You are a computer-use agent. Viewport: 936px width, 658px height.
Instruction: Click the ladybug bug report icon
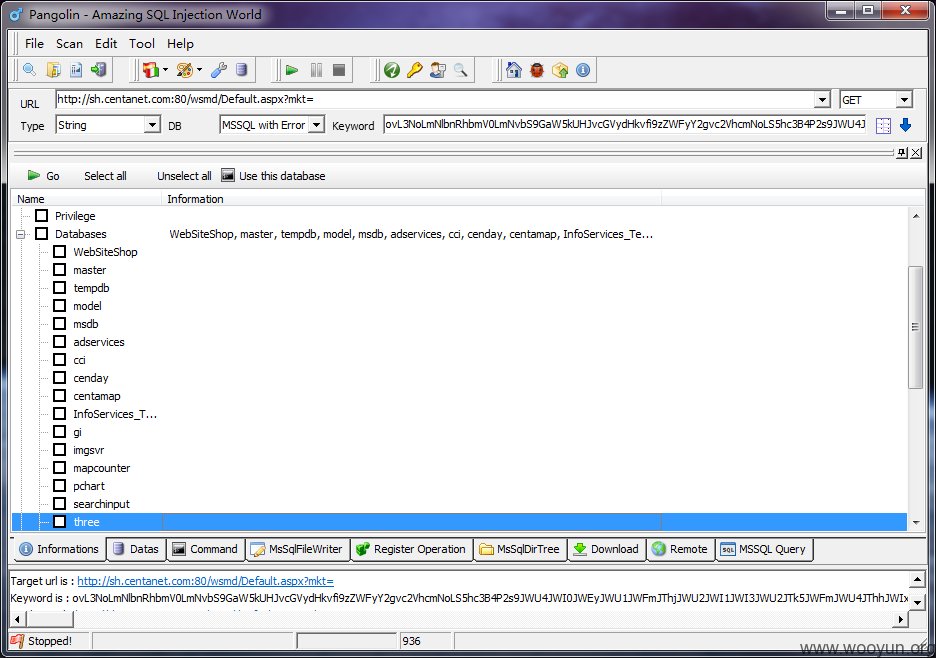(537, 70)
